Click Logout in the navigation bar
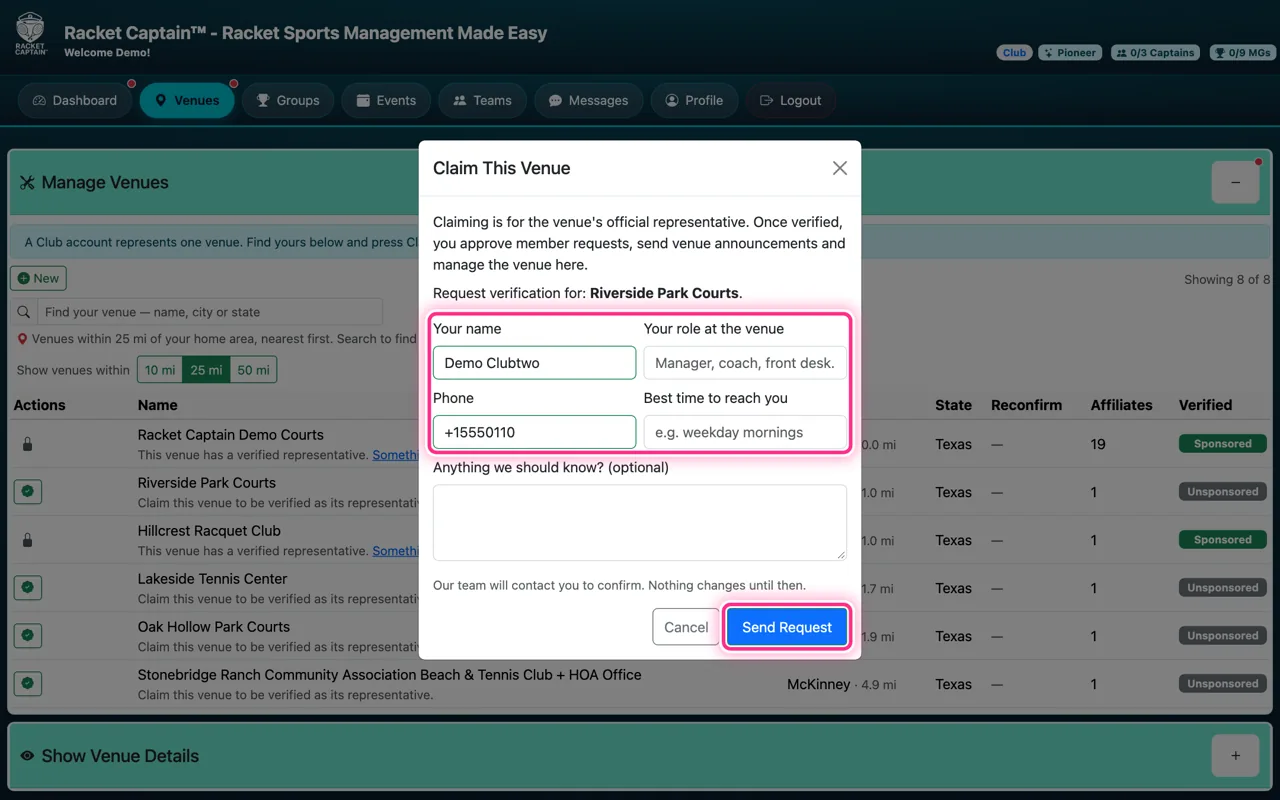This screenshot has height=800, width=1280. pyautogui.click(x=790, y=100)
